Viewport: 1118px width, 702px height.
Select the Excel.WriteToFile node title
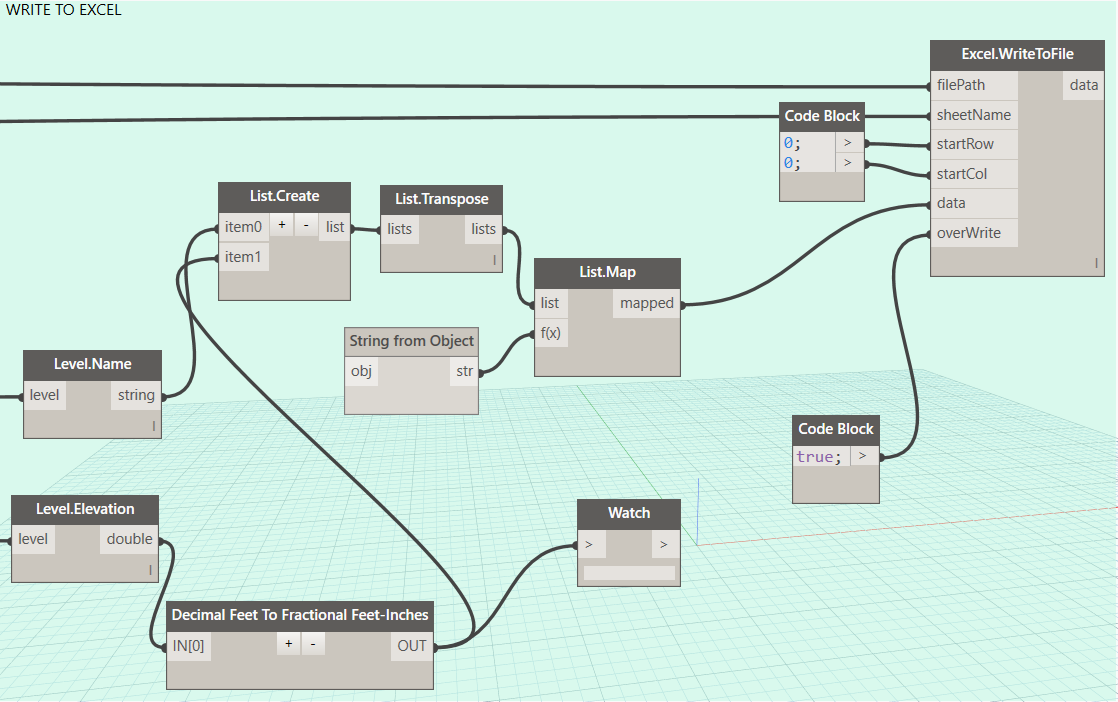tap(1017, 54)
